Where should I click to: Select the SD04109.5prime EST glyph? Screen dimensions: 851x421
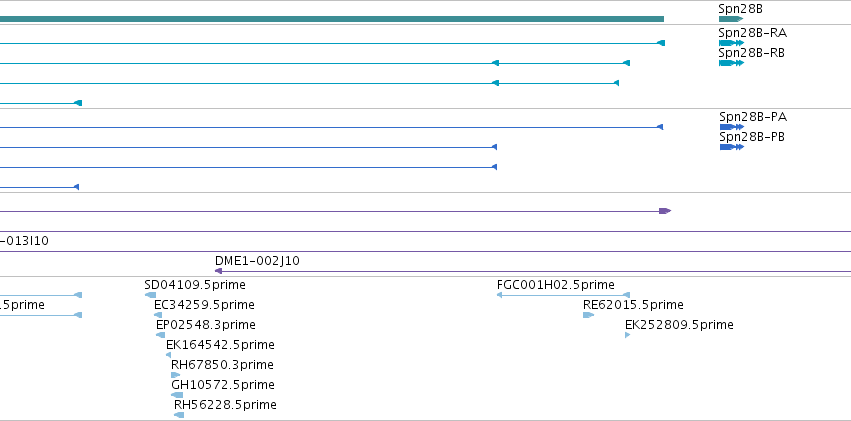pos(150,295)
